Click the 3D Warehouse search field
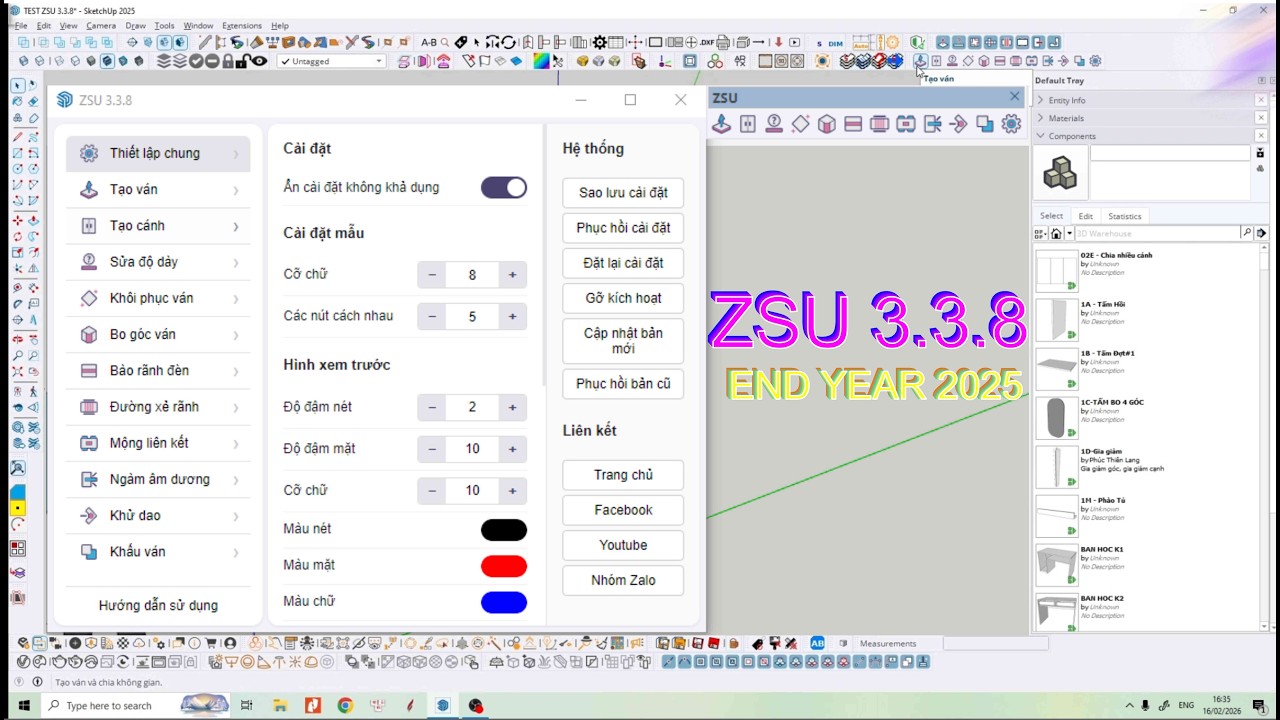This screenshot has height=720, width=1280. [1157, 233]
